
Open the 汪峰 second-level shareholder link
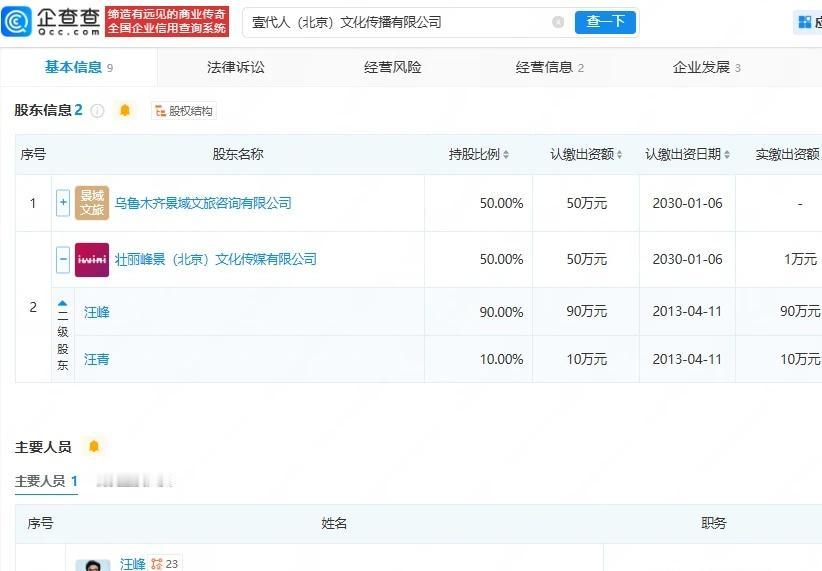[96, 312]
